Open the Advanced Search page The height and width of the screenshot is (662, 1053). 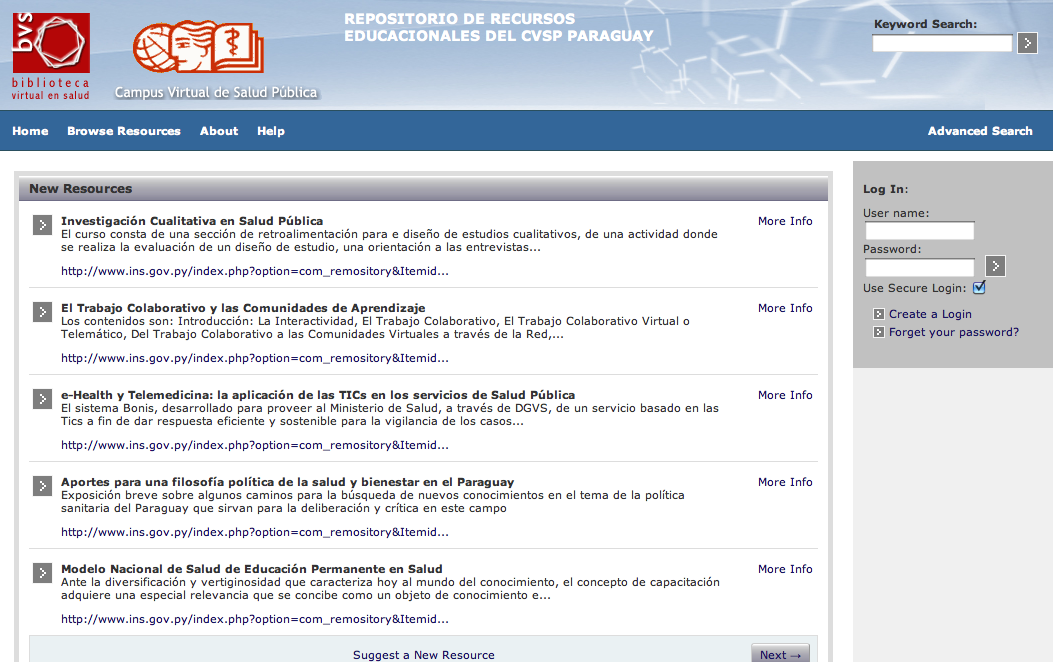click(x=979, y=131)
